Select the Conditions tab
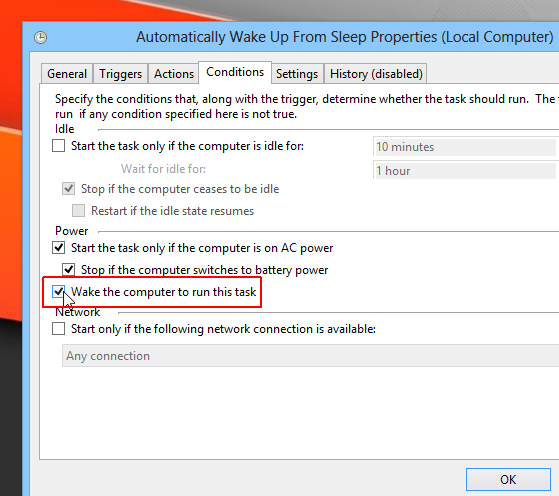 coord(235,72)
